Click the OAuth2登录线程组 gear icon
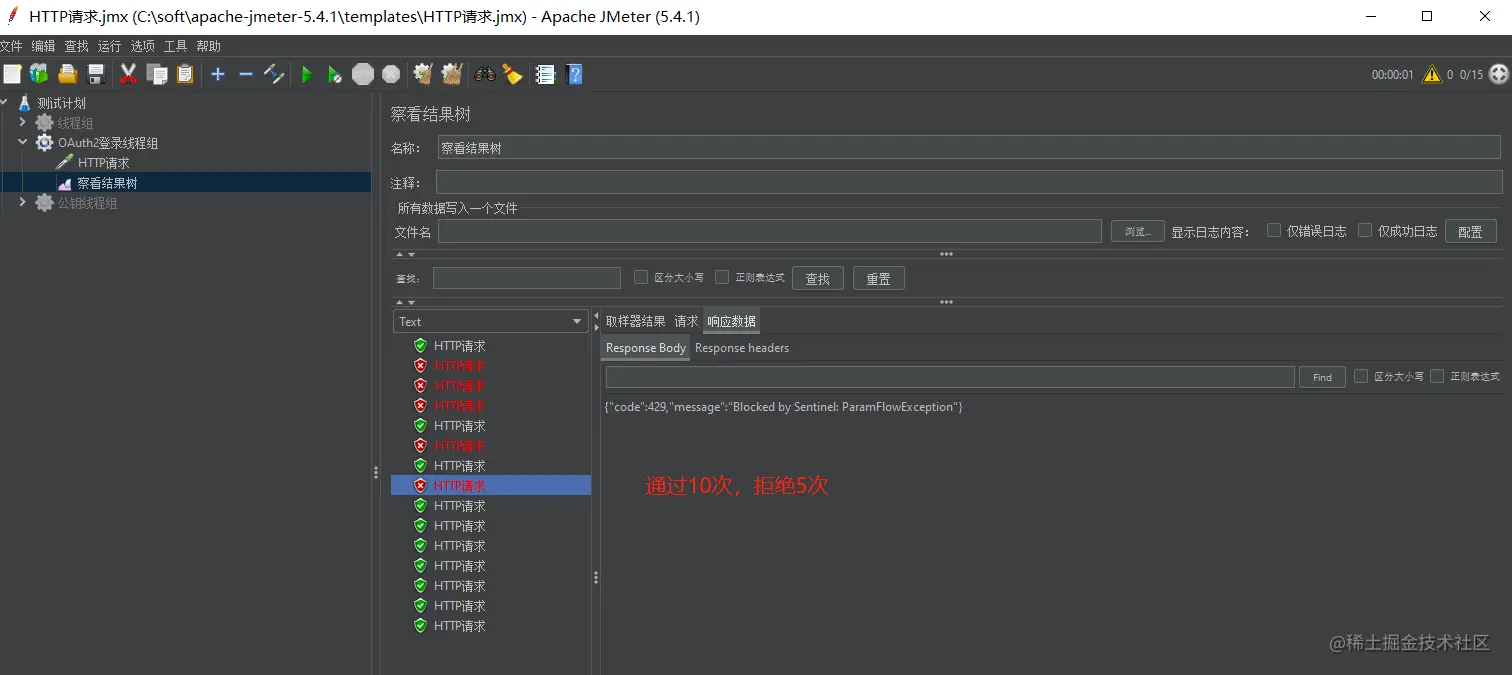Image resolution: width=1512 pixels, height=675 pixels. [44, 143]
